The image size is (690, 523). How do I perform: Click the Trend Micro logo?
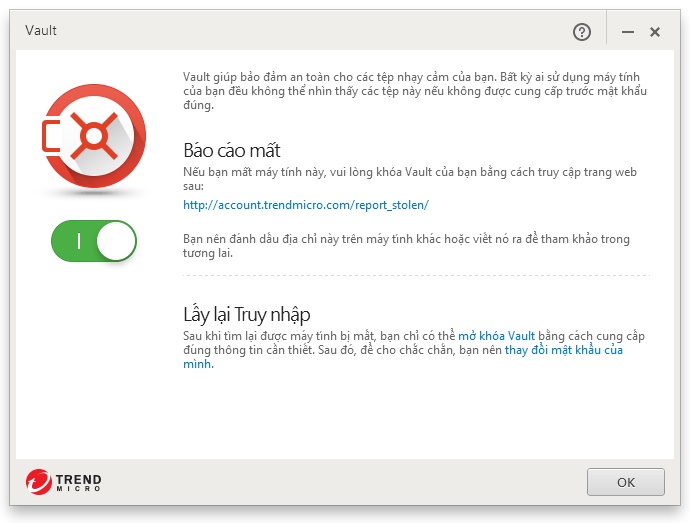click(x=64, y=482)
